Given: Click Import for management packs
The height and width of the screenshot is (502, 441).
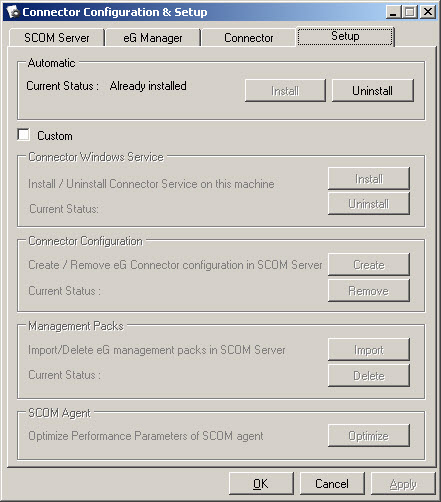Looking at the screenshot, I should (369, 350).
